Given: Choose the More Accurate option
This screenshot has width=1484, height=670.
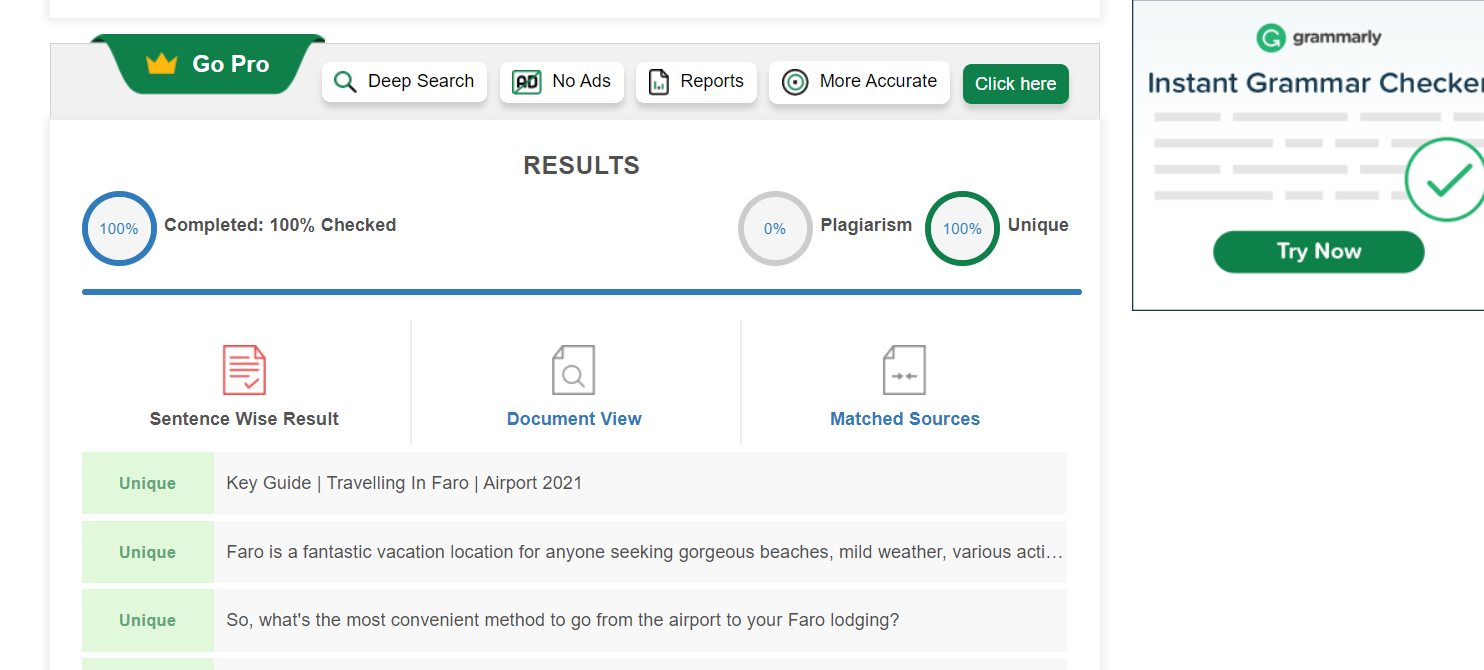Looking at the screenshot, I should (859, 82).
